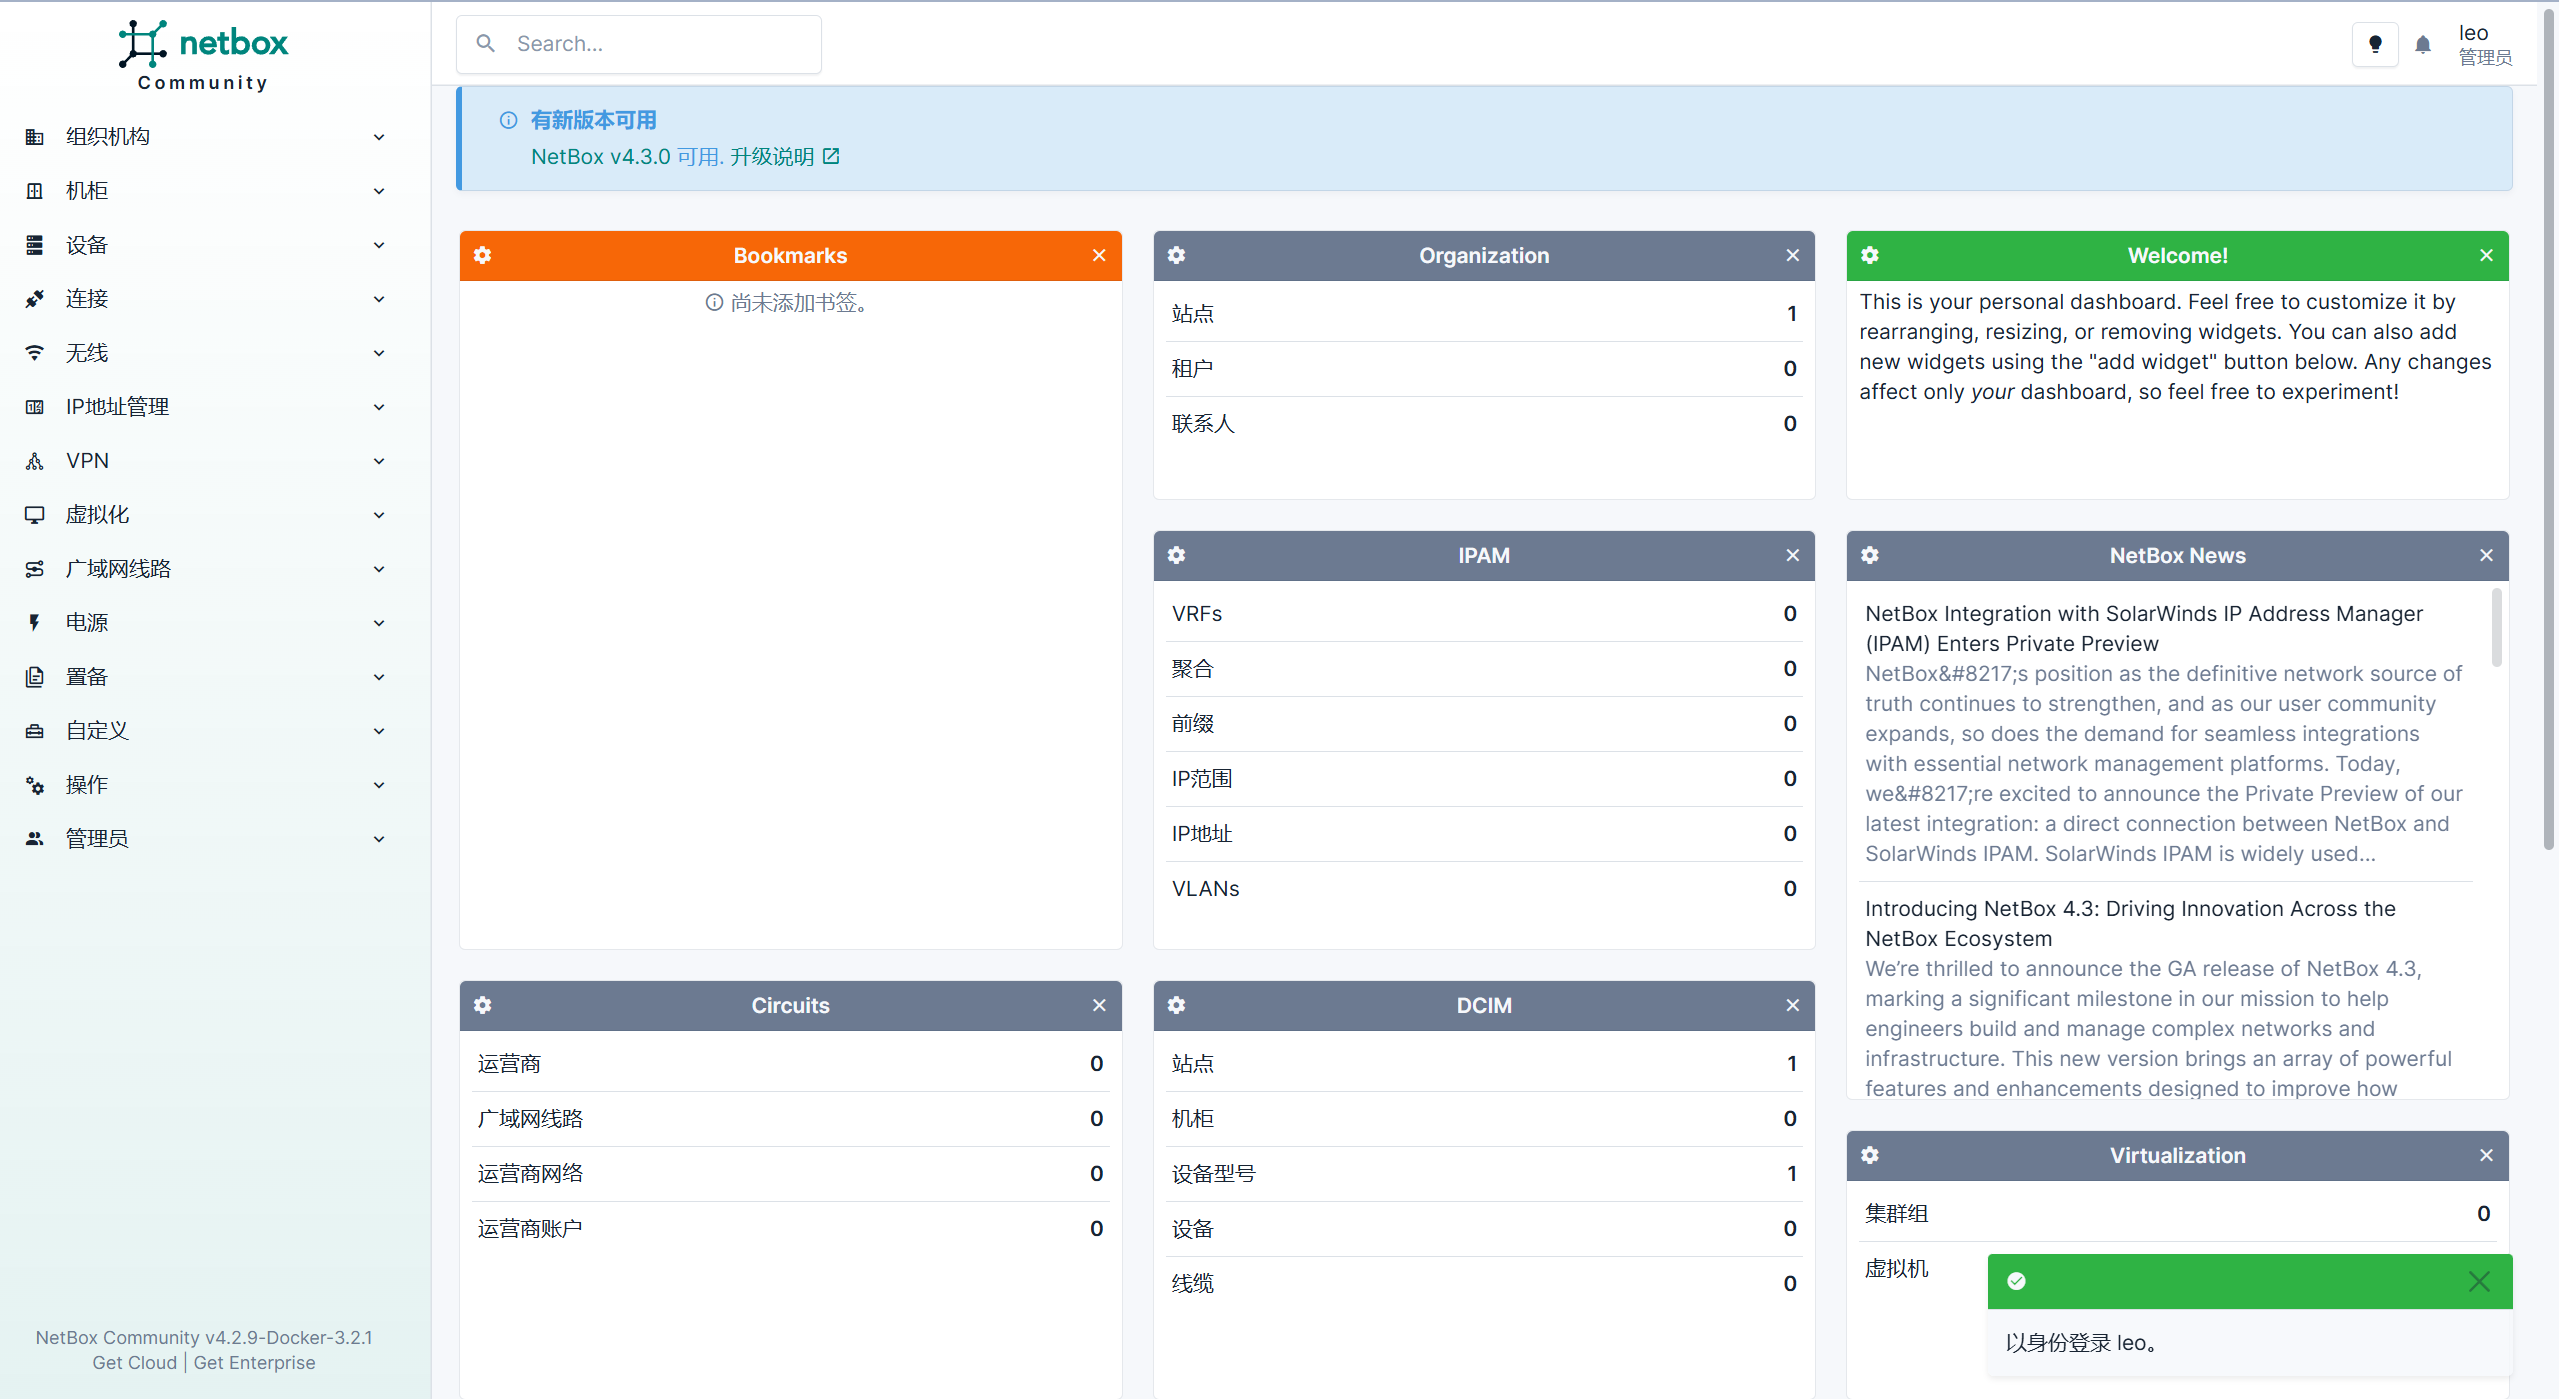The height and width of the screenshot is (1399, 2559).
Task: Click the Bookmarks widget gear icon
Action: (483, 255)
